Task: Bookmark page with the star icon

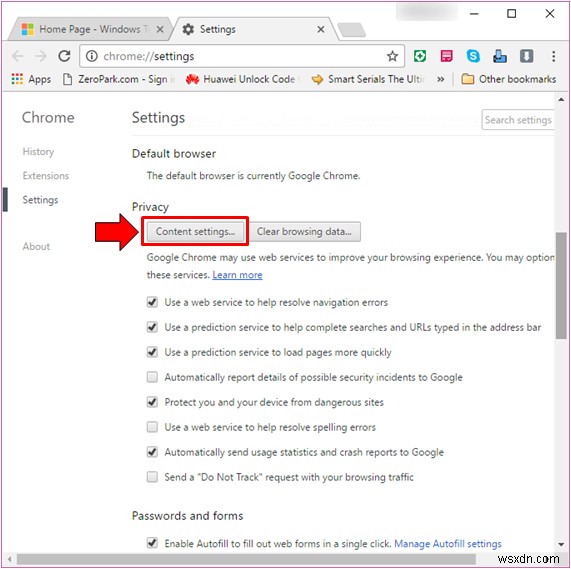Action: (x=392, y=56)
